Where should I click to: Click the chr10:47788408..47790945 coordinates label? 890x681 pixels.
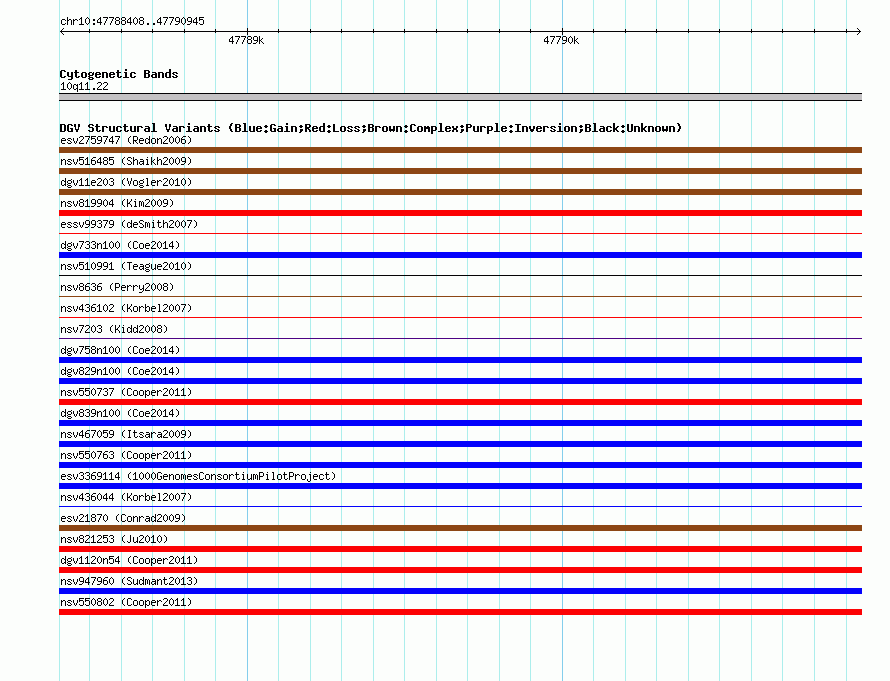coord(132,21)
